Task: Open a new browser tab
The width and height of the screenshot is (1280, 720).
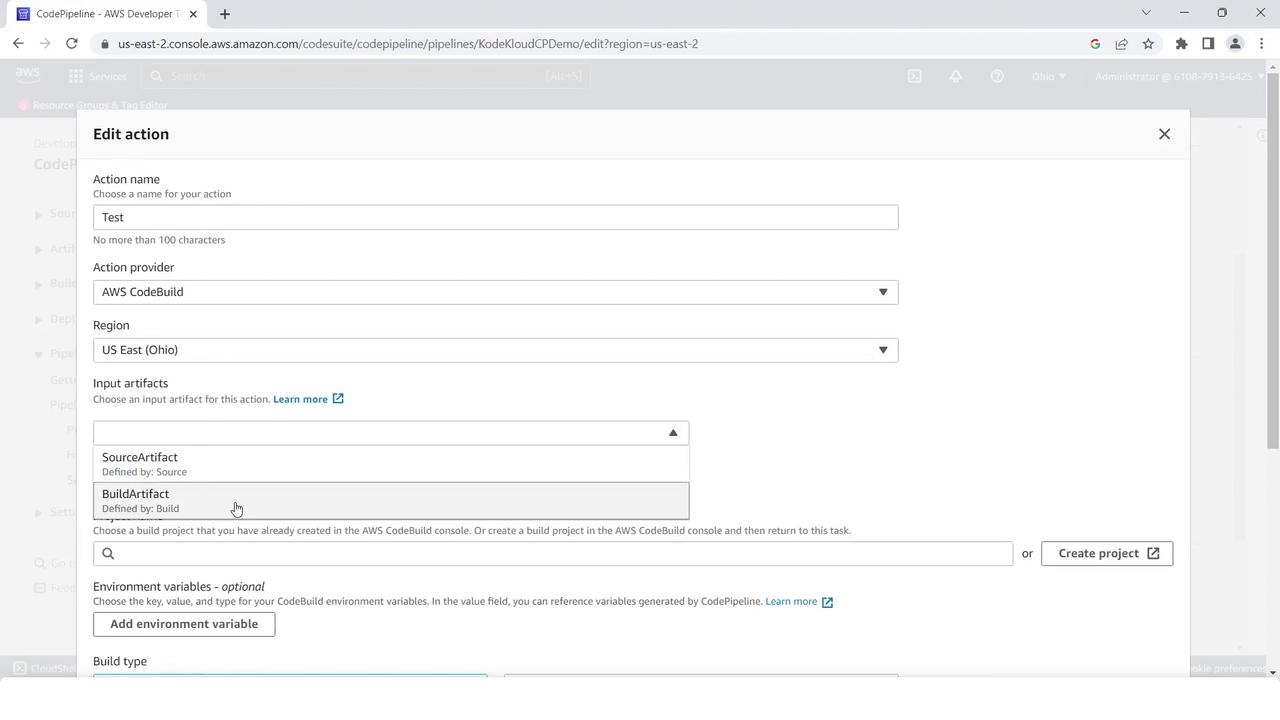Action: [225, 14]
